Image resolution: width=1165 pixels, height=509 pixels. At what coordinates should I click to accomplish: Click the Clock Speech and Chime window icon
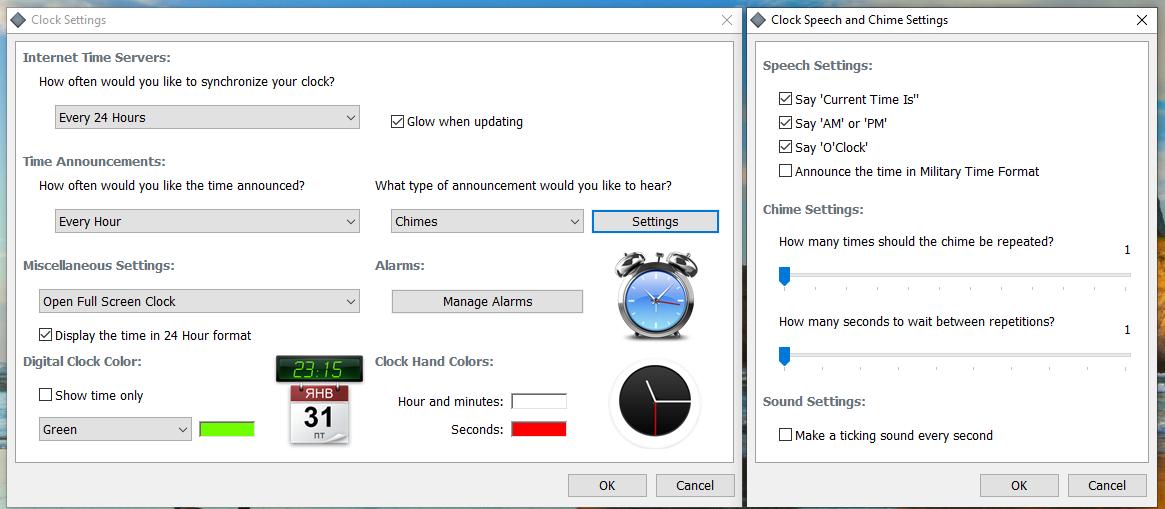pyautogui.click(x=757, y=20)
